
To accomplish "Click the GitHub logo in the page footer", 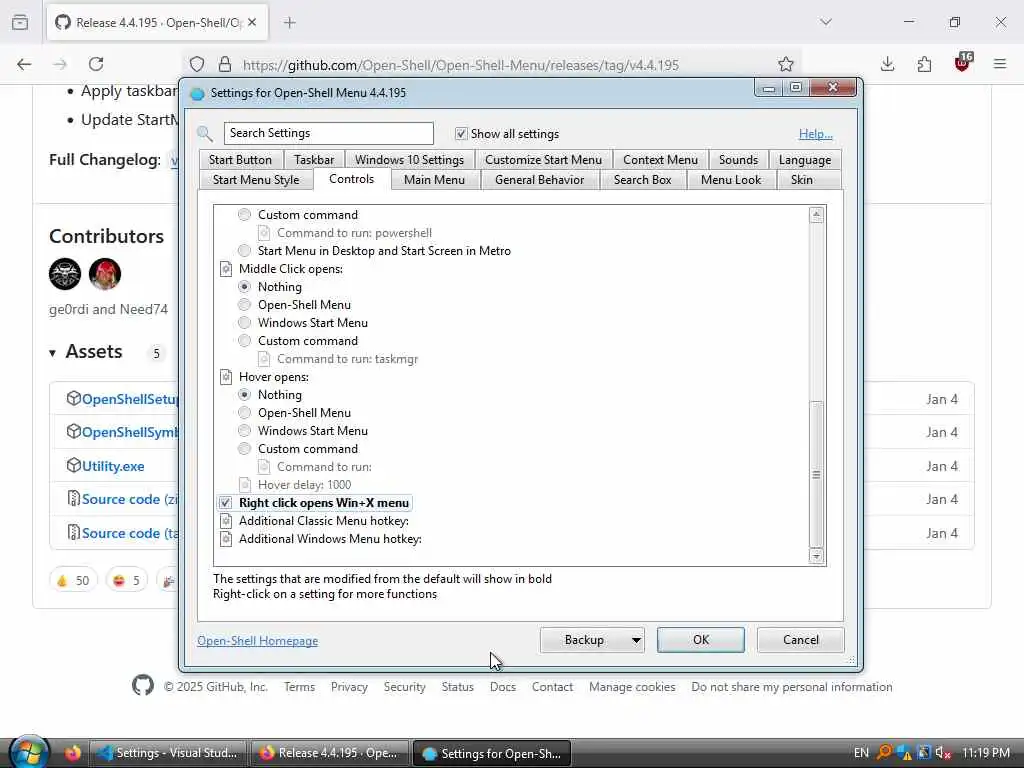I will pos(143,685).
